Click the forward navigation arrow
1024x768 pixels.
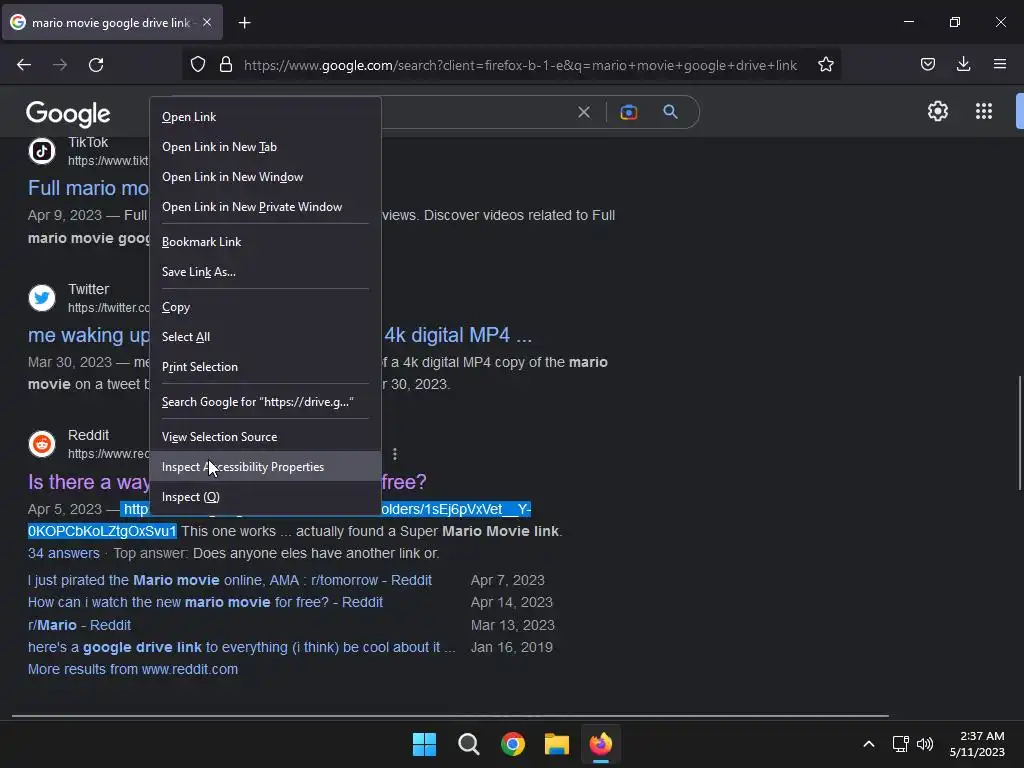[x=60, y=65]
